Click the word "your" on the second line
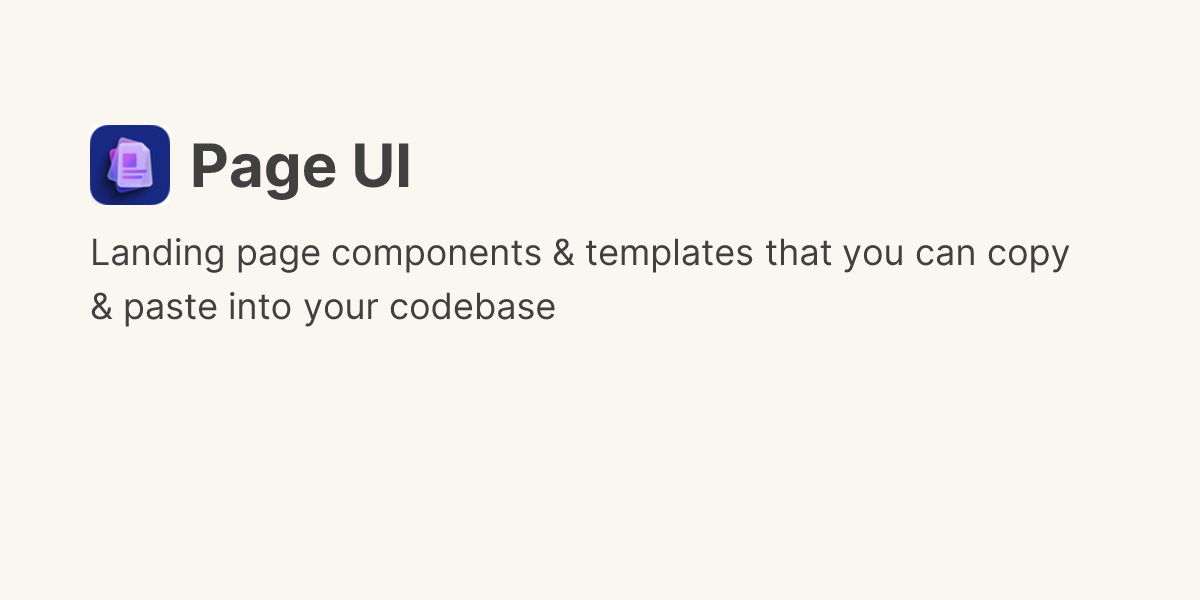 [342, 308]
